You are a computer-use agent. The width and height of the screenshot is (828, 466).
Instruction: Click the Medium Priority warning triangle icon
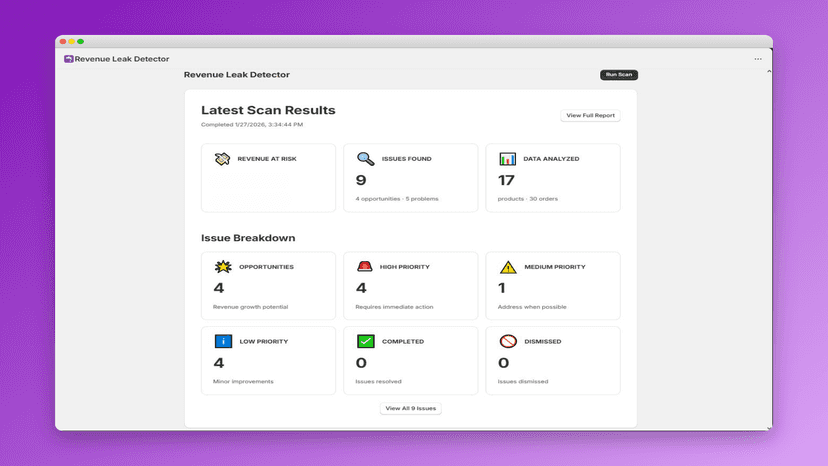(x=508, y=267)
